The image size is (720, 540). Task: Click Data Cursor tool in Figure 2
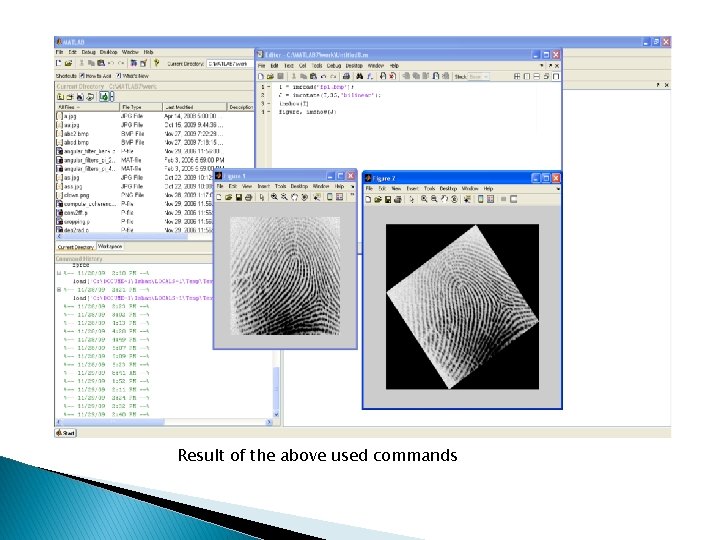[467, 199]
